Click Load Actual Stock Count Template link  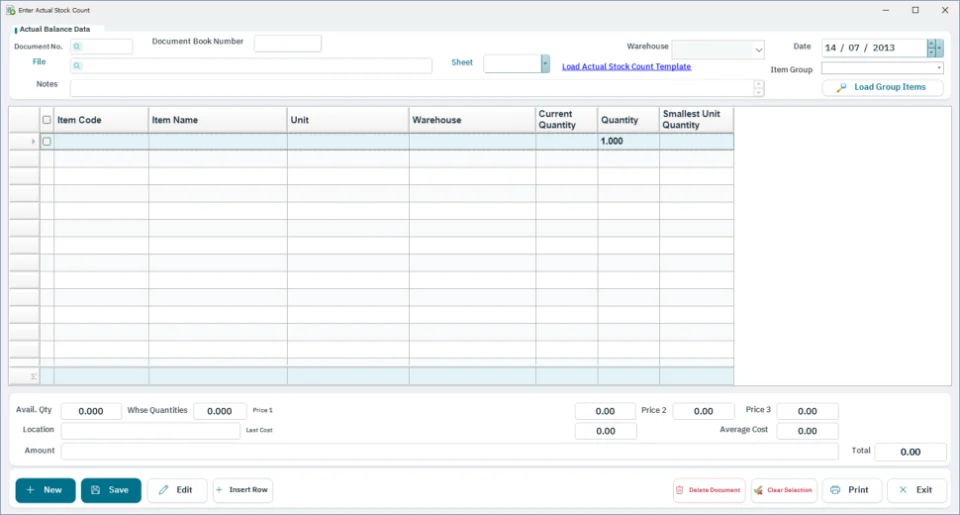click(x=626, y=67)
